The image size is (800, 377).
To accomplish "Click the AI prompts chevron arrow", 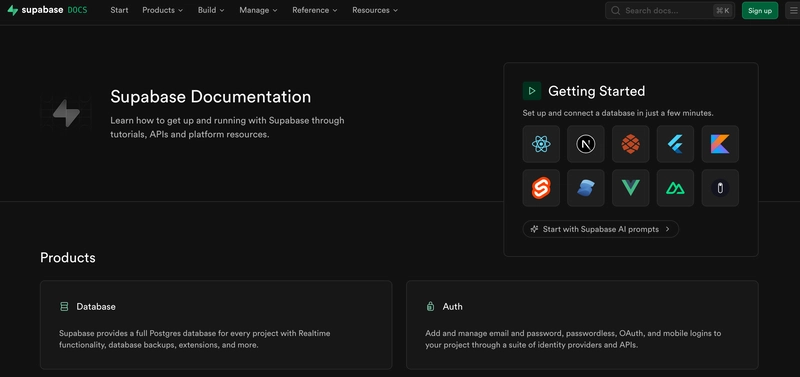I will [667, 229].
